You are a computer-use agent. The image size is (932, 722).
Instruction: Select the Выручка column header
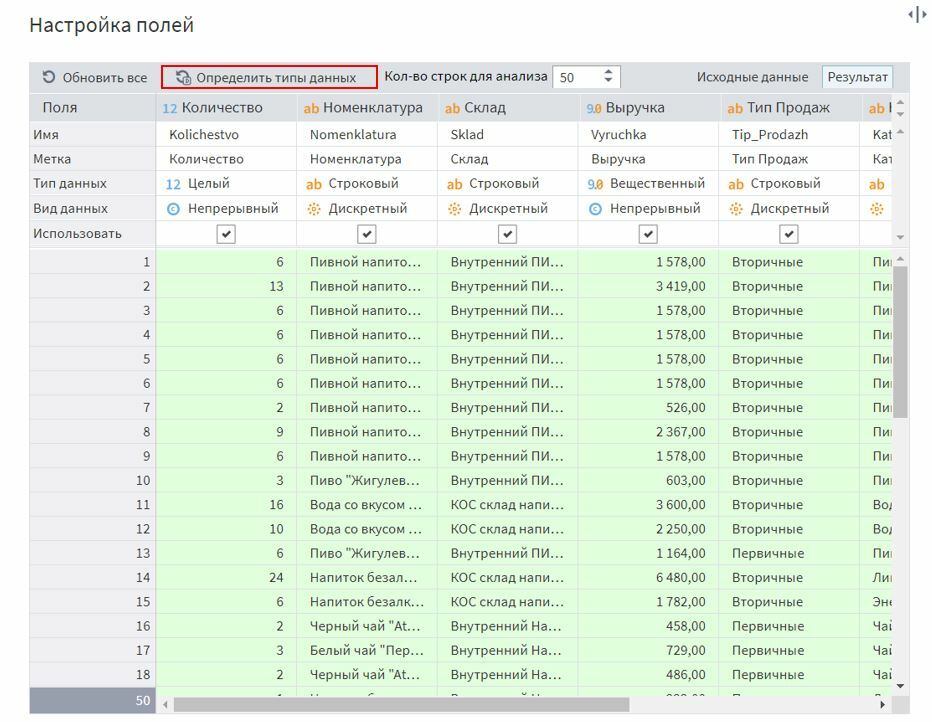click(x=648, y=108)
